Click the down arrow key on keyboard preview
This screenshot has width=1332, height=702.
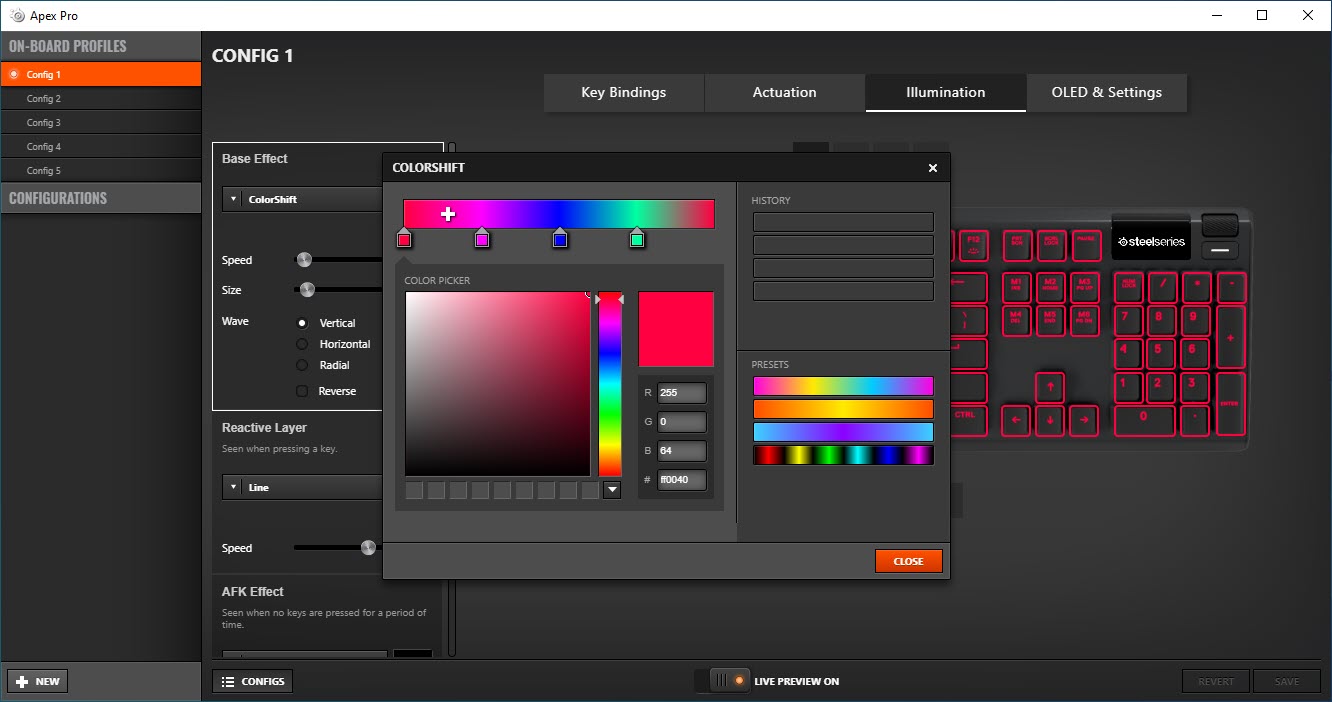coord(1049,420)
